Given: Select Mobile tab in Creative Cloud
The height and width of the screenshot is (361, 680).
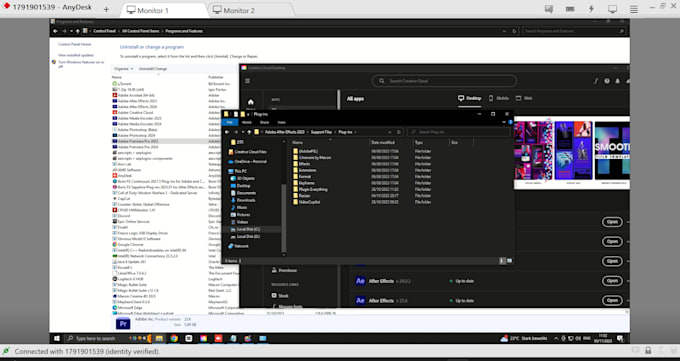Looking at the screenshot, I should (x=499, y=98).
